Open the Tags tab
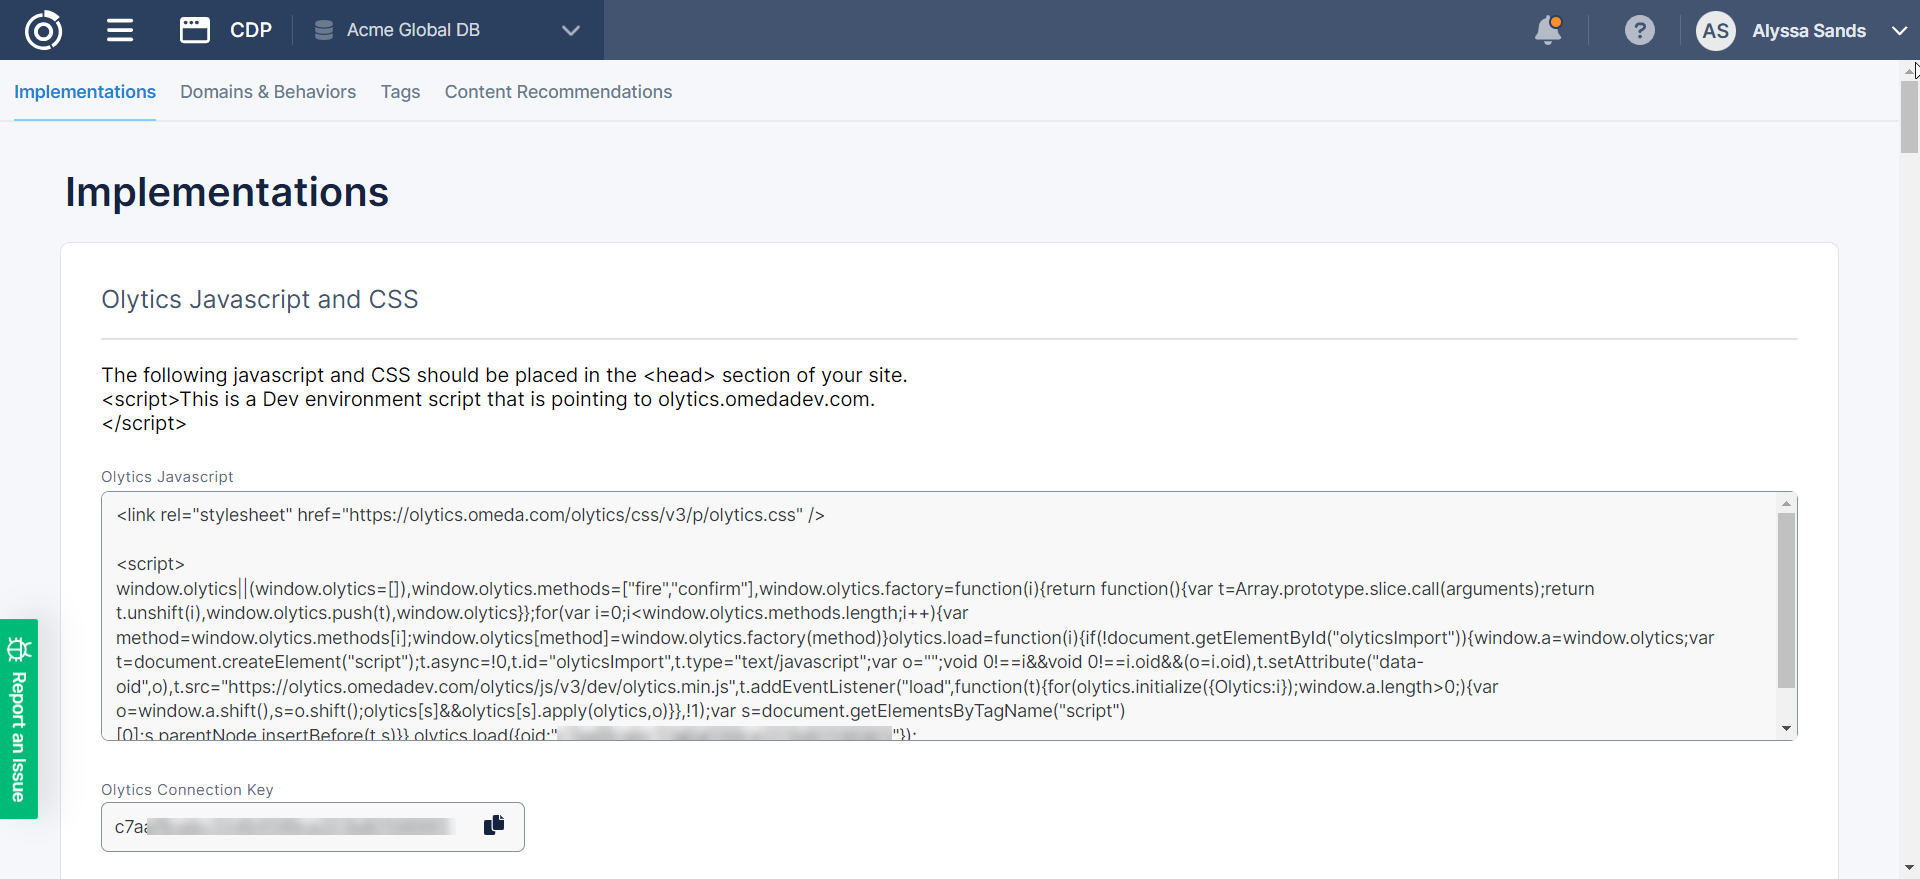Viewport: 1920px width, 879px height. pos(400,92)
